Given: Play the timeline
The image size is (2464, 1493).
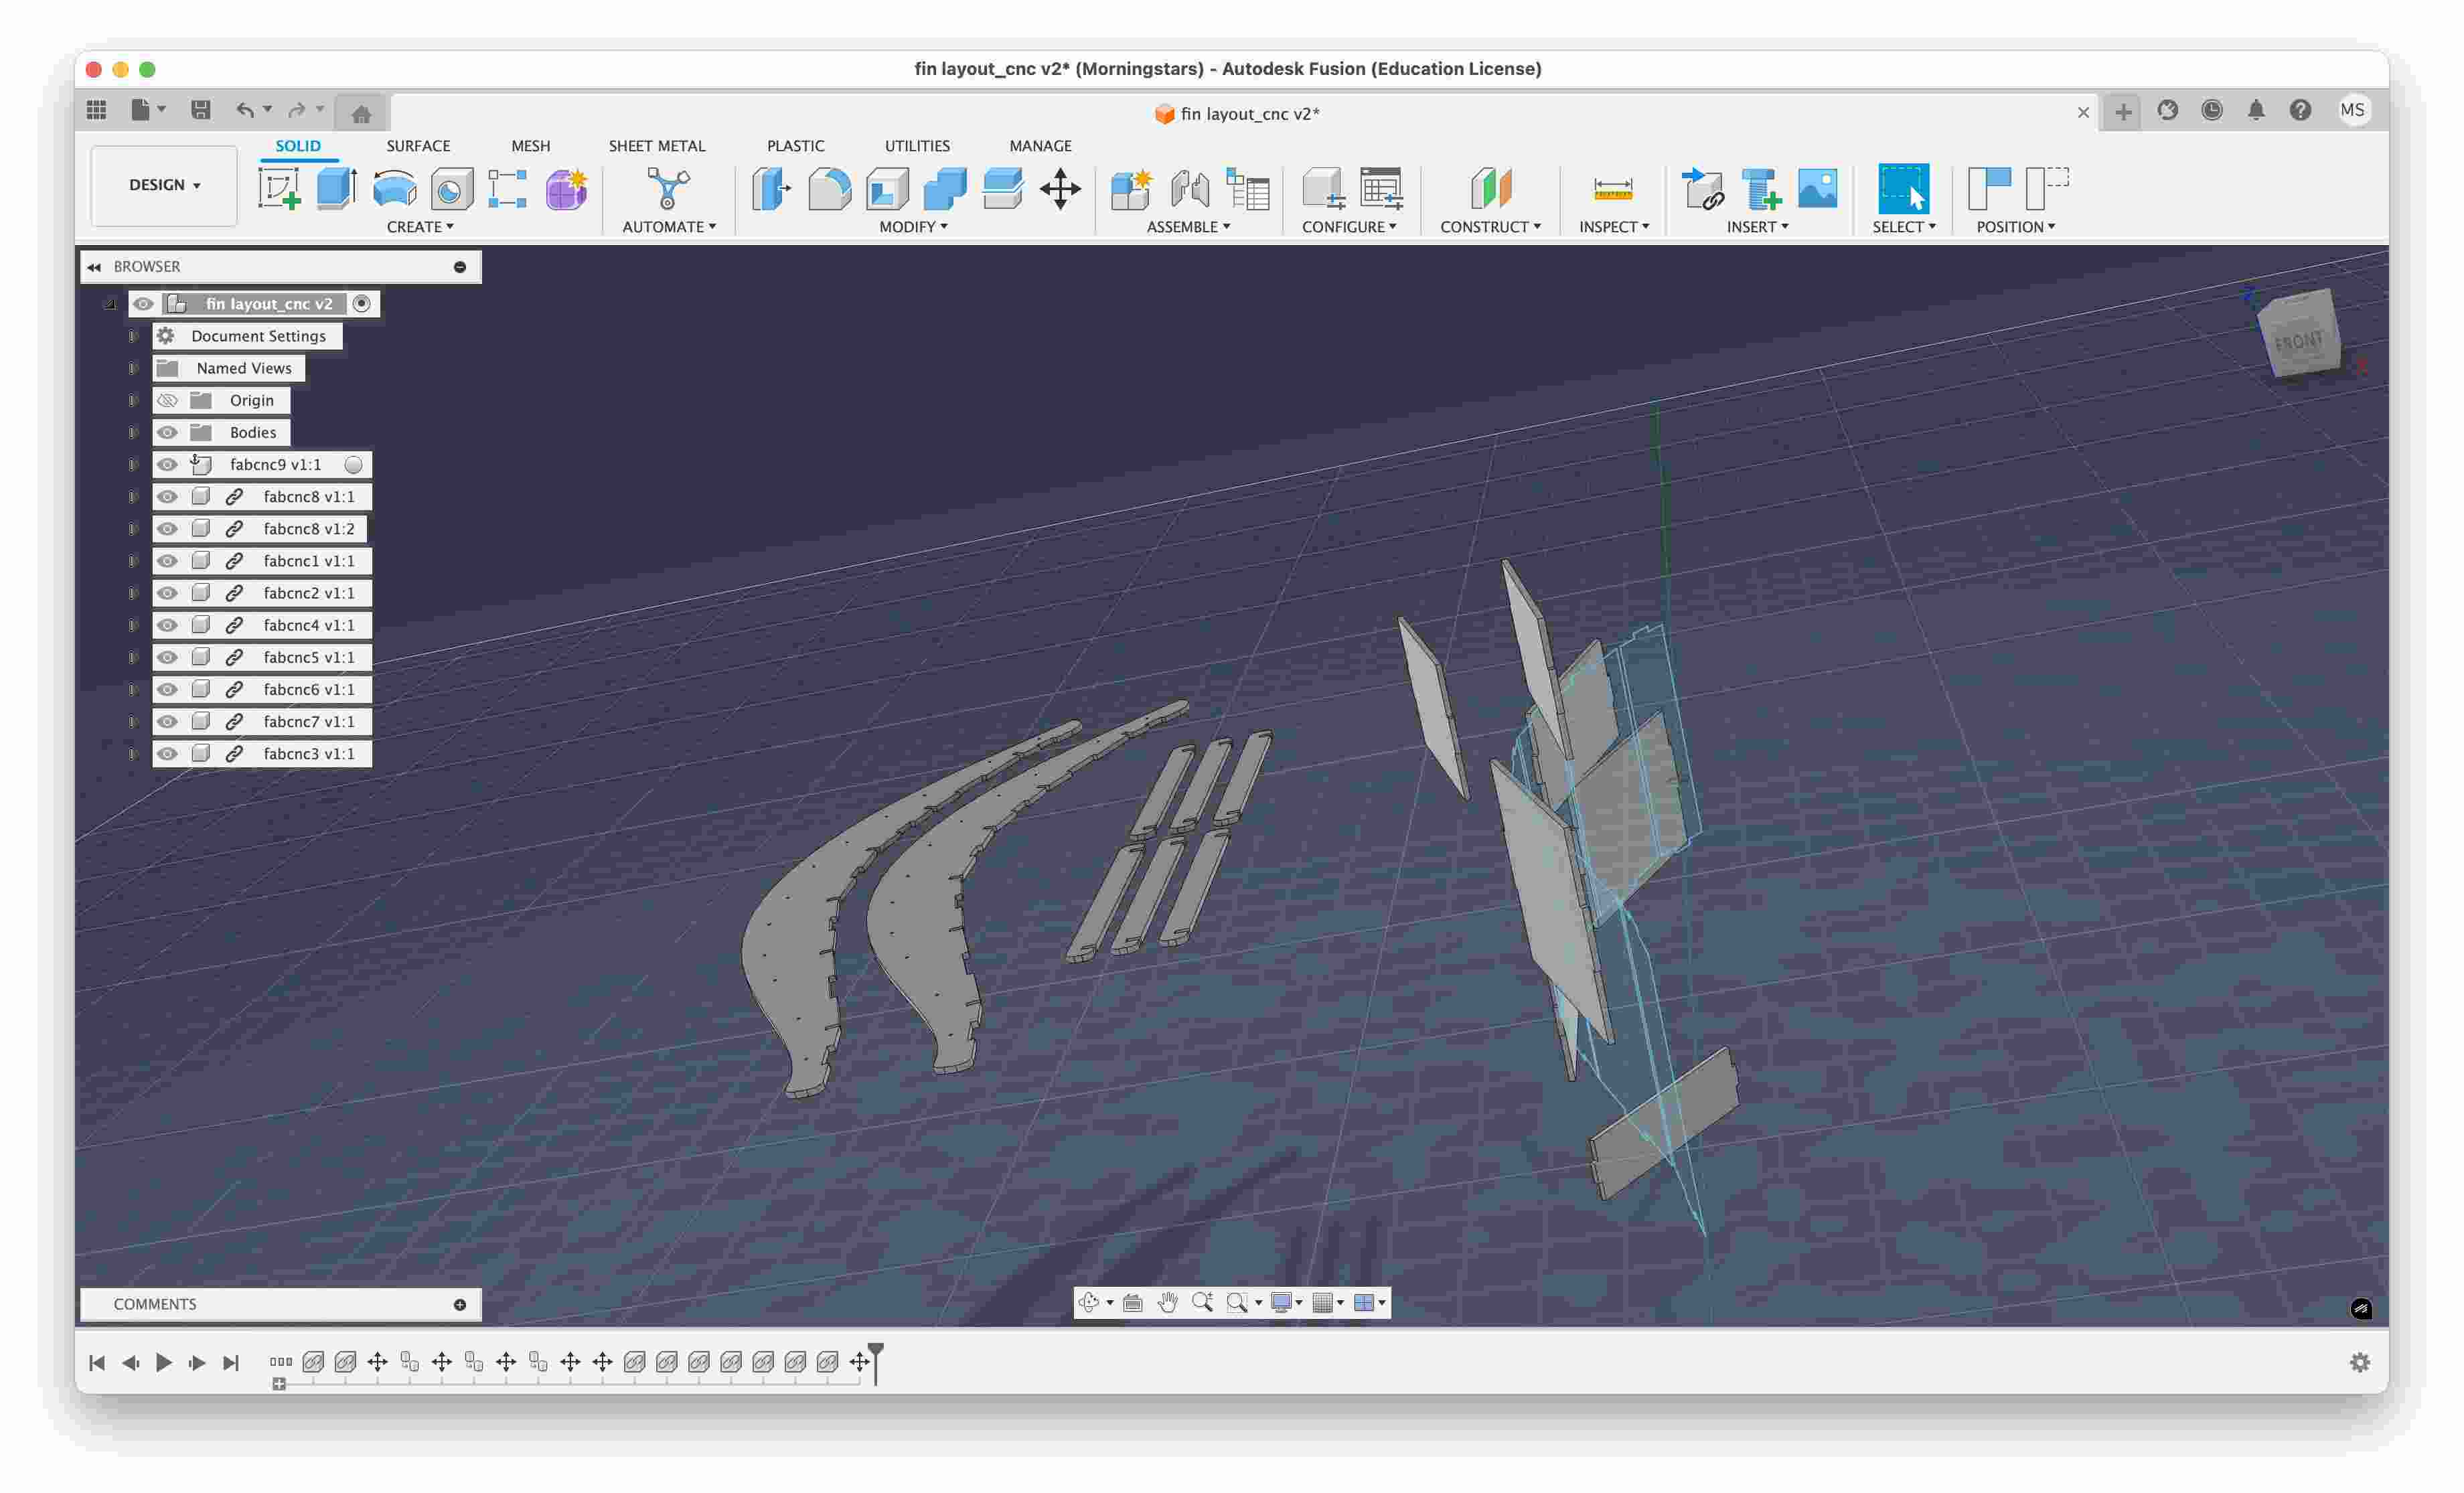Looking at the screenshot, I should (164, 1362).
